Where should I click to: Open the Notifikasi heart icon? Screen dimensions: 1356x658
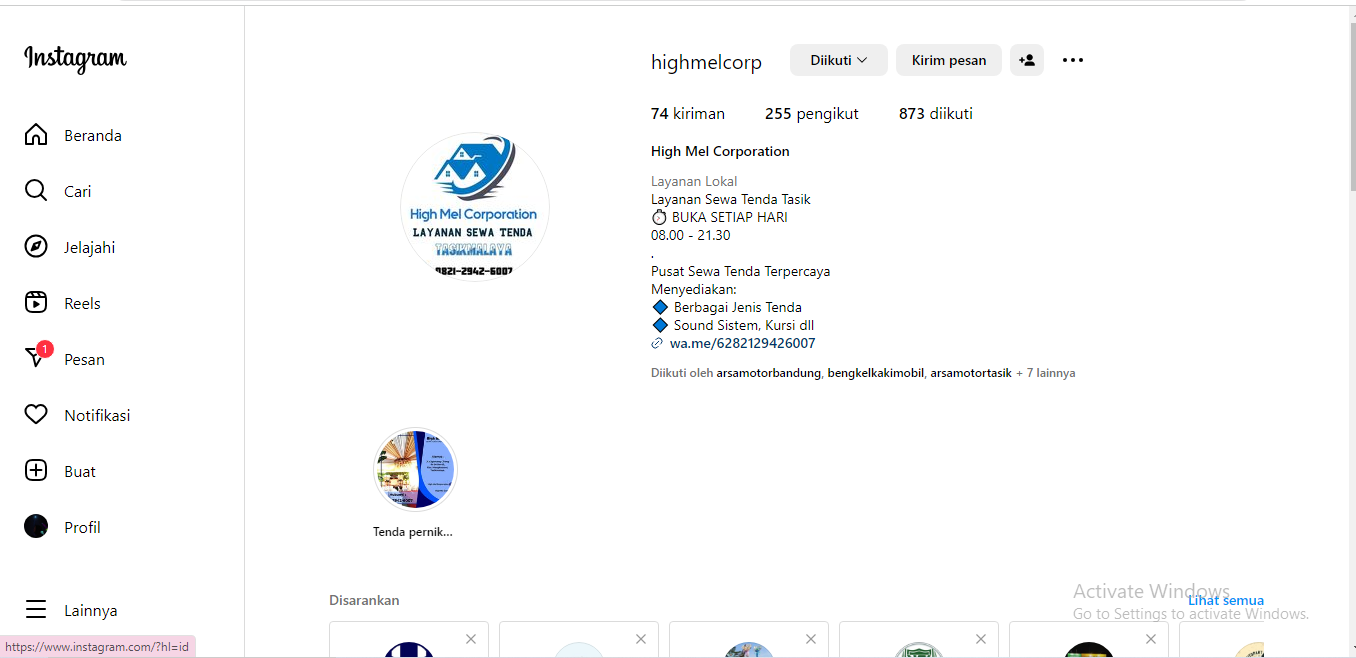36,415
